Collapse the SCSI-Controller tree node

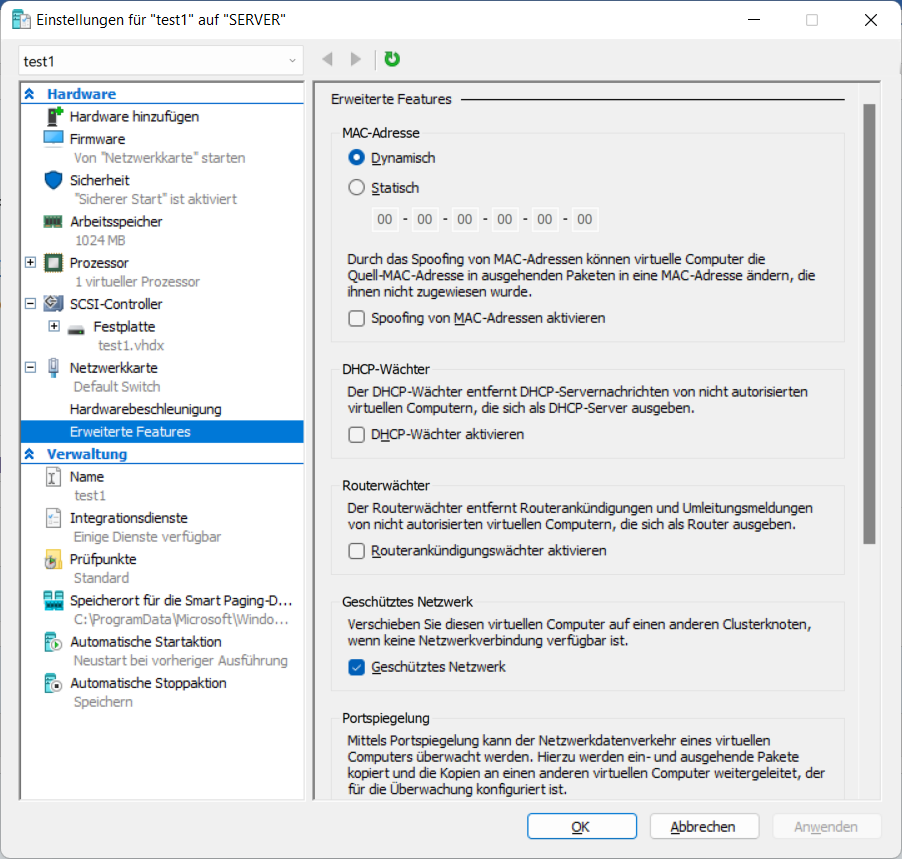pyautogui.click(x=30, y=303)
